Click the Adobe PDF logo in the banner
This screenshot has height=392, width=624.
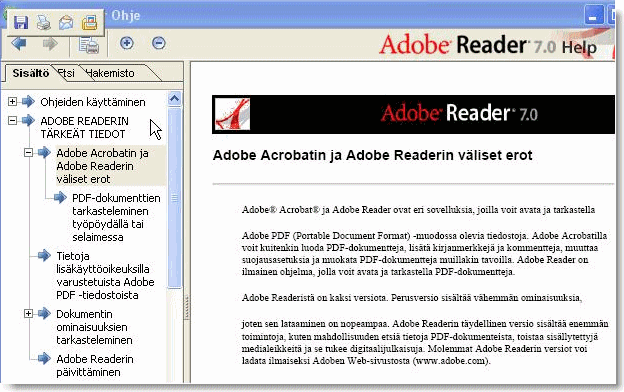[232, 114]
